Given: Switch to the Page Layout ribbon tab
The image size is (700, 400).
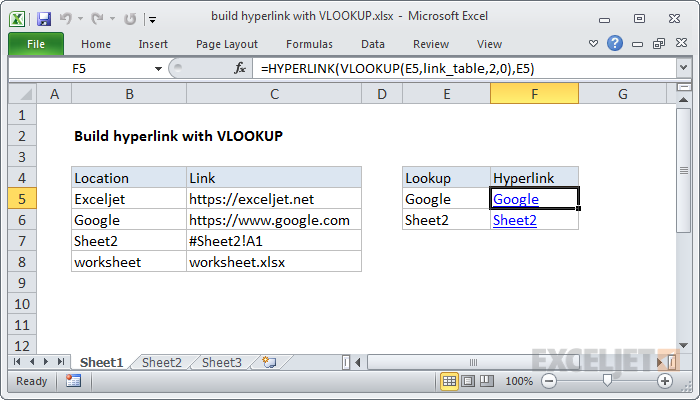Looking at the screenshot, I should [x=227, y=44].
